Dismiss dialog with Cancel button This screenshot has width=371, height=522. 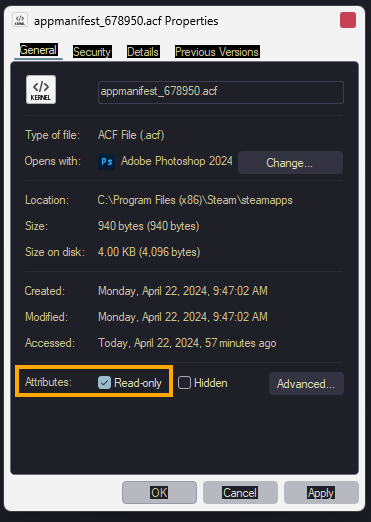(240, 492)
